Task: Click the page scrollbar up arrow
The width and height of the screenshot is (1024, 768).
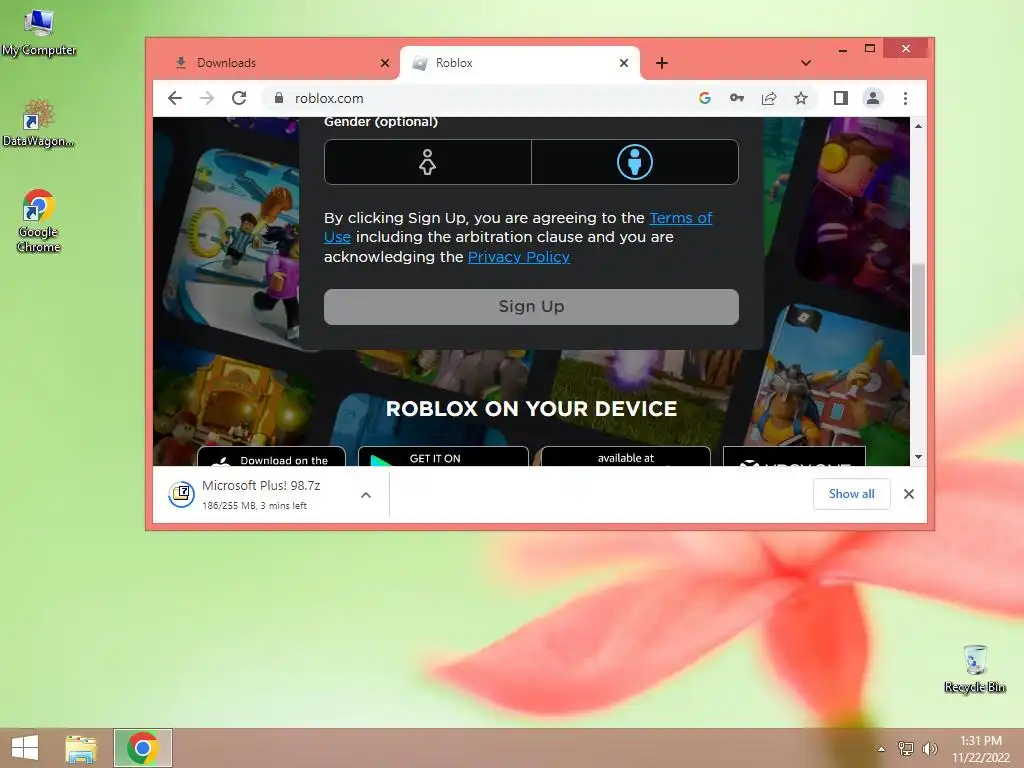Action: pos(918,126)
